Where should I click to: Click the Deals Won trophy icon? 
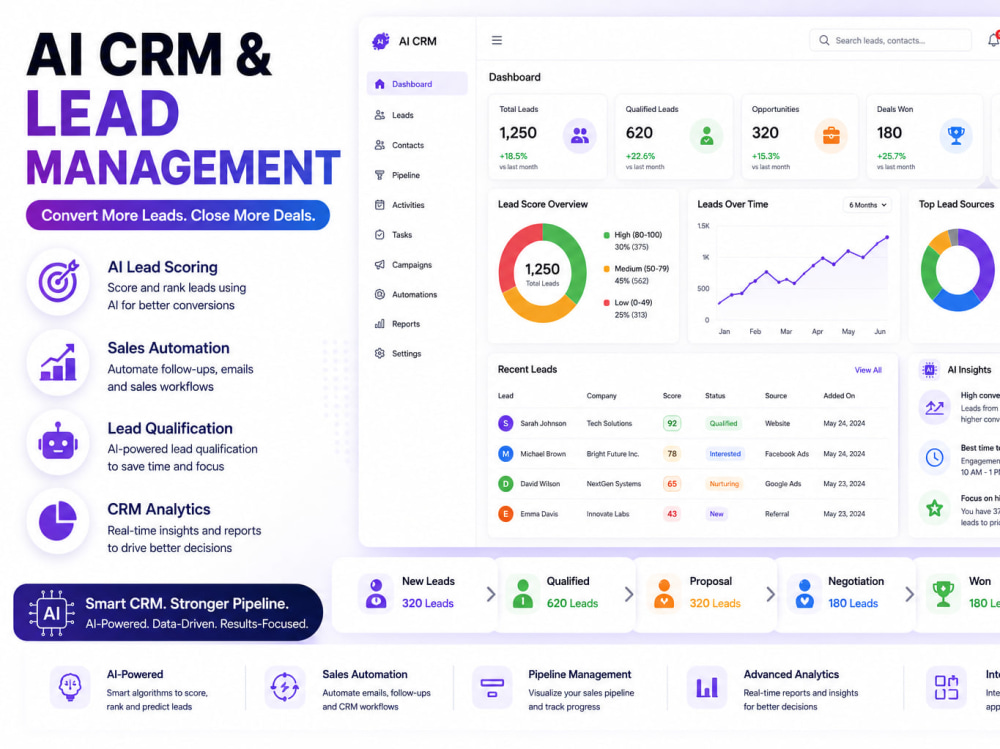[956, 135]
